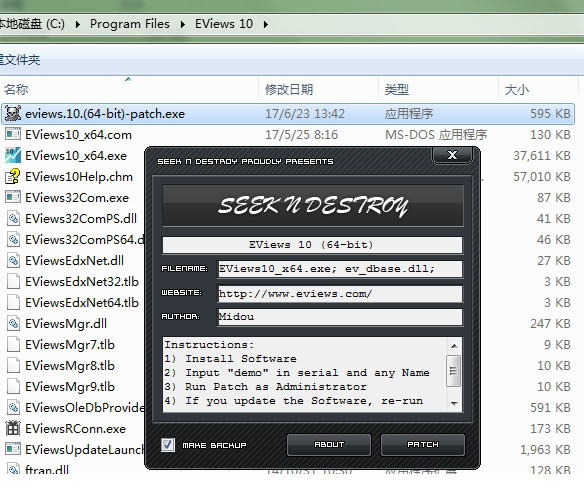The height and width of the screenshot is (492, 584).
Task: Sort files by 类型 column header
Action: pos(438,90)
